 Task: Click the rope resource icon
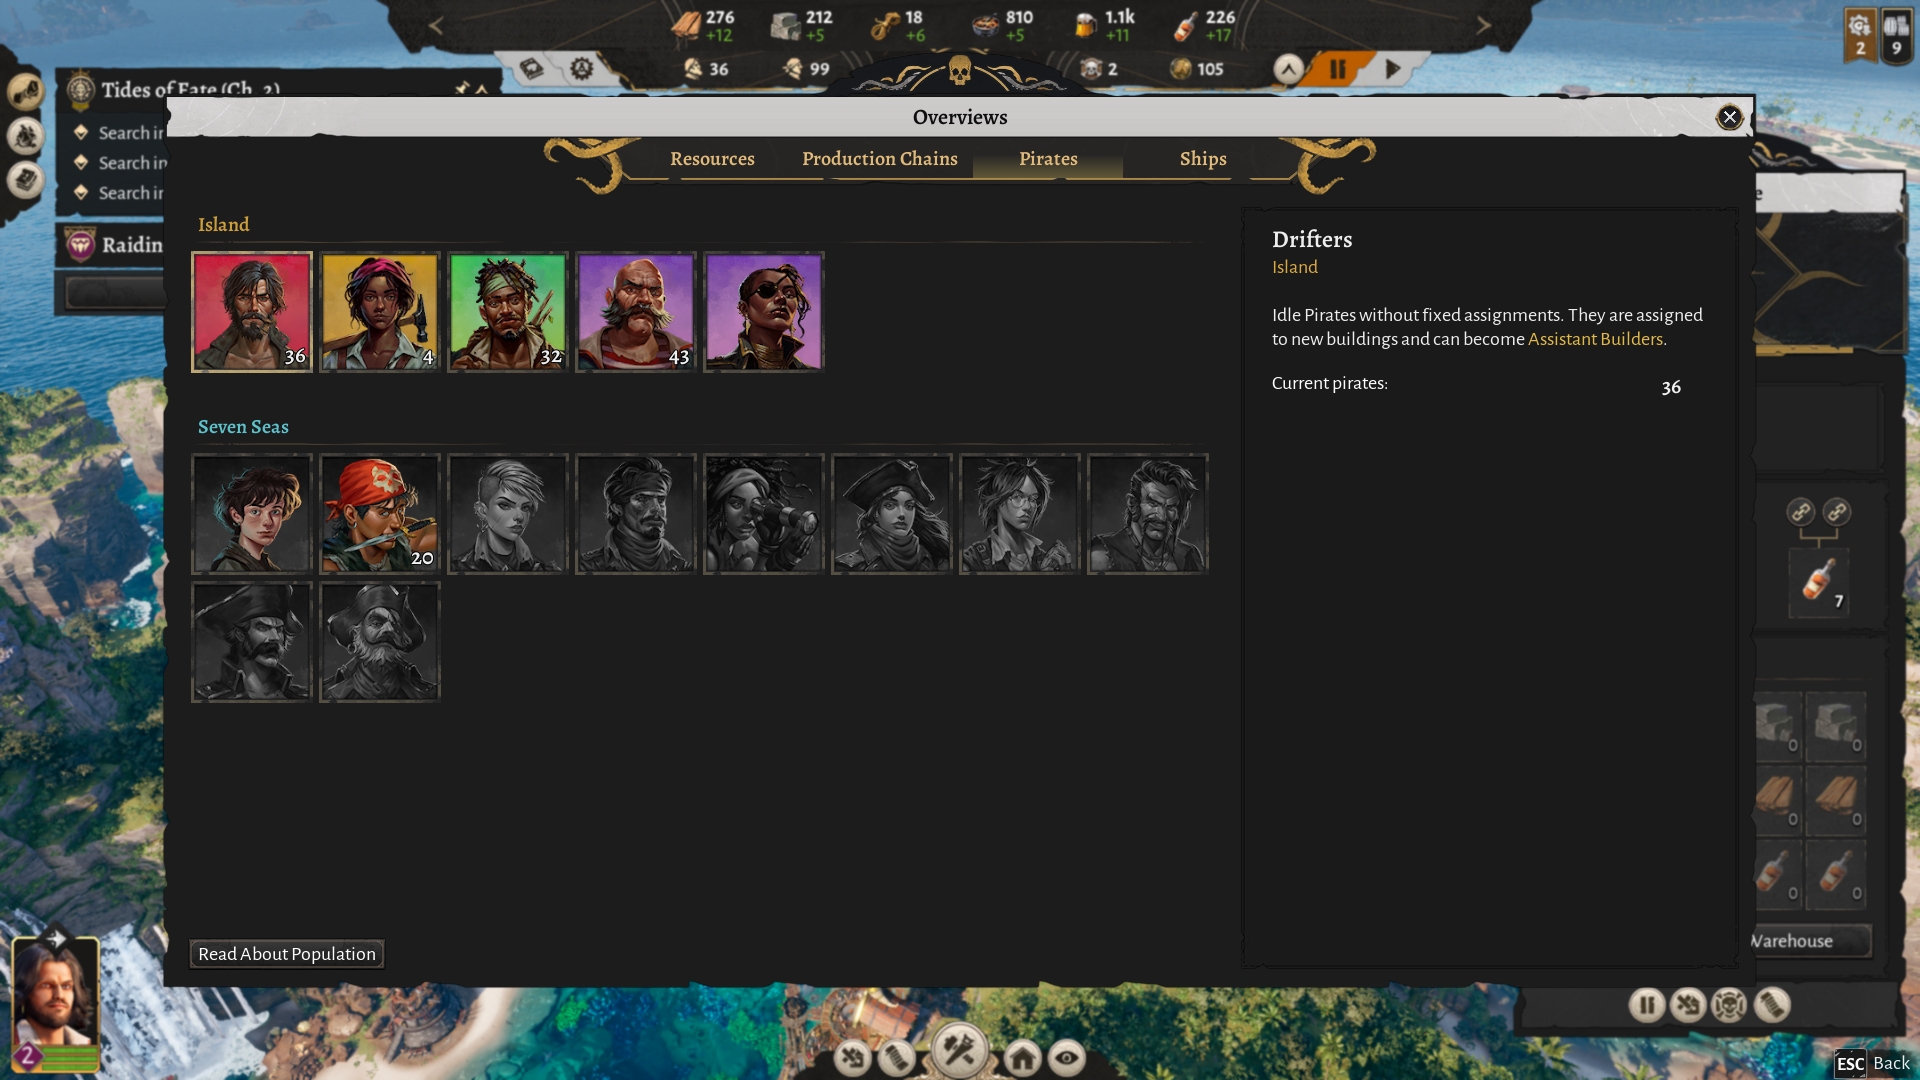coord(885,25)
